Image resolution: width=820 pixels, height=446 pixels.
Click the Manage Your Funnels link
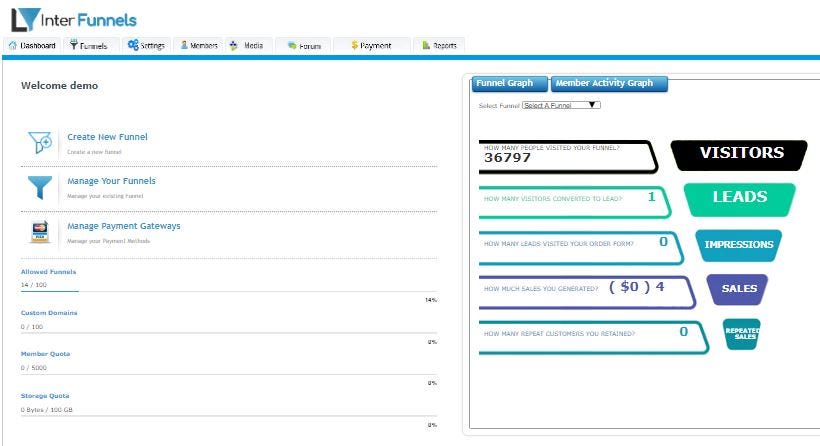(x=111, y=181)
